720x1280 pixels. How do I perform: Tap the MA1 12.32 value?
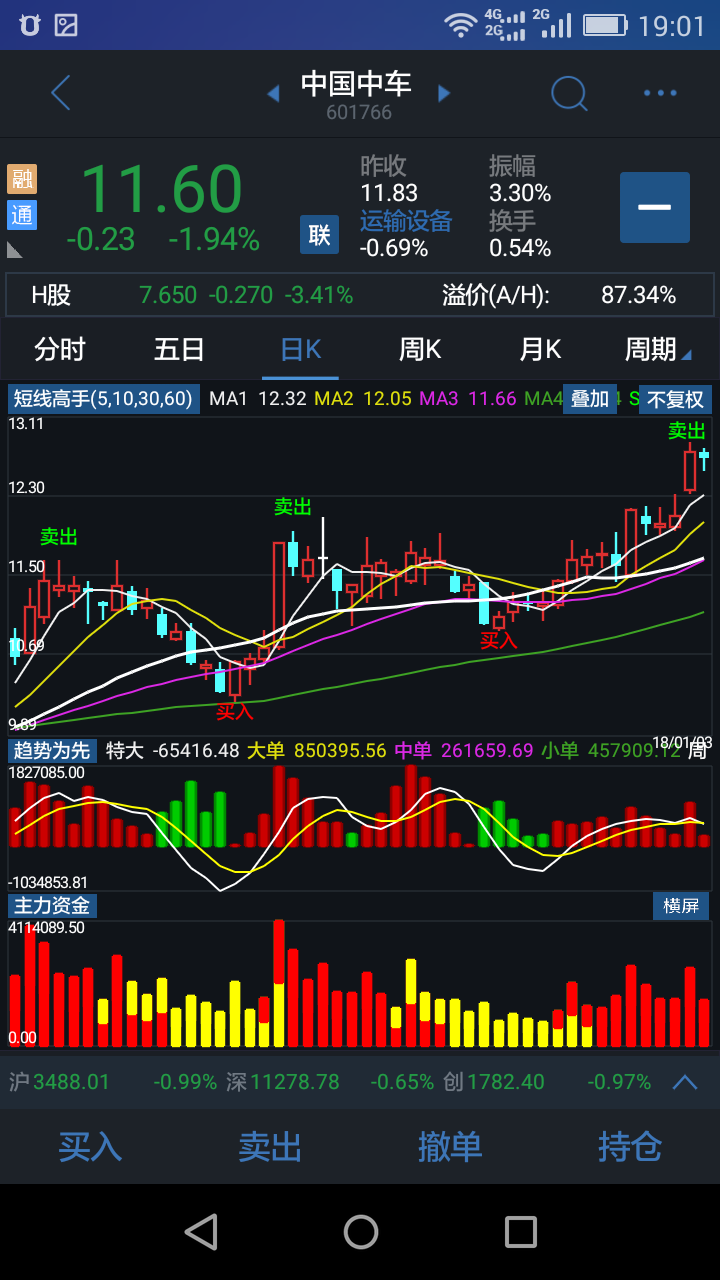[x=257, y=399]
